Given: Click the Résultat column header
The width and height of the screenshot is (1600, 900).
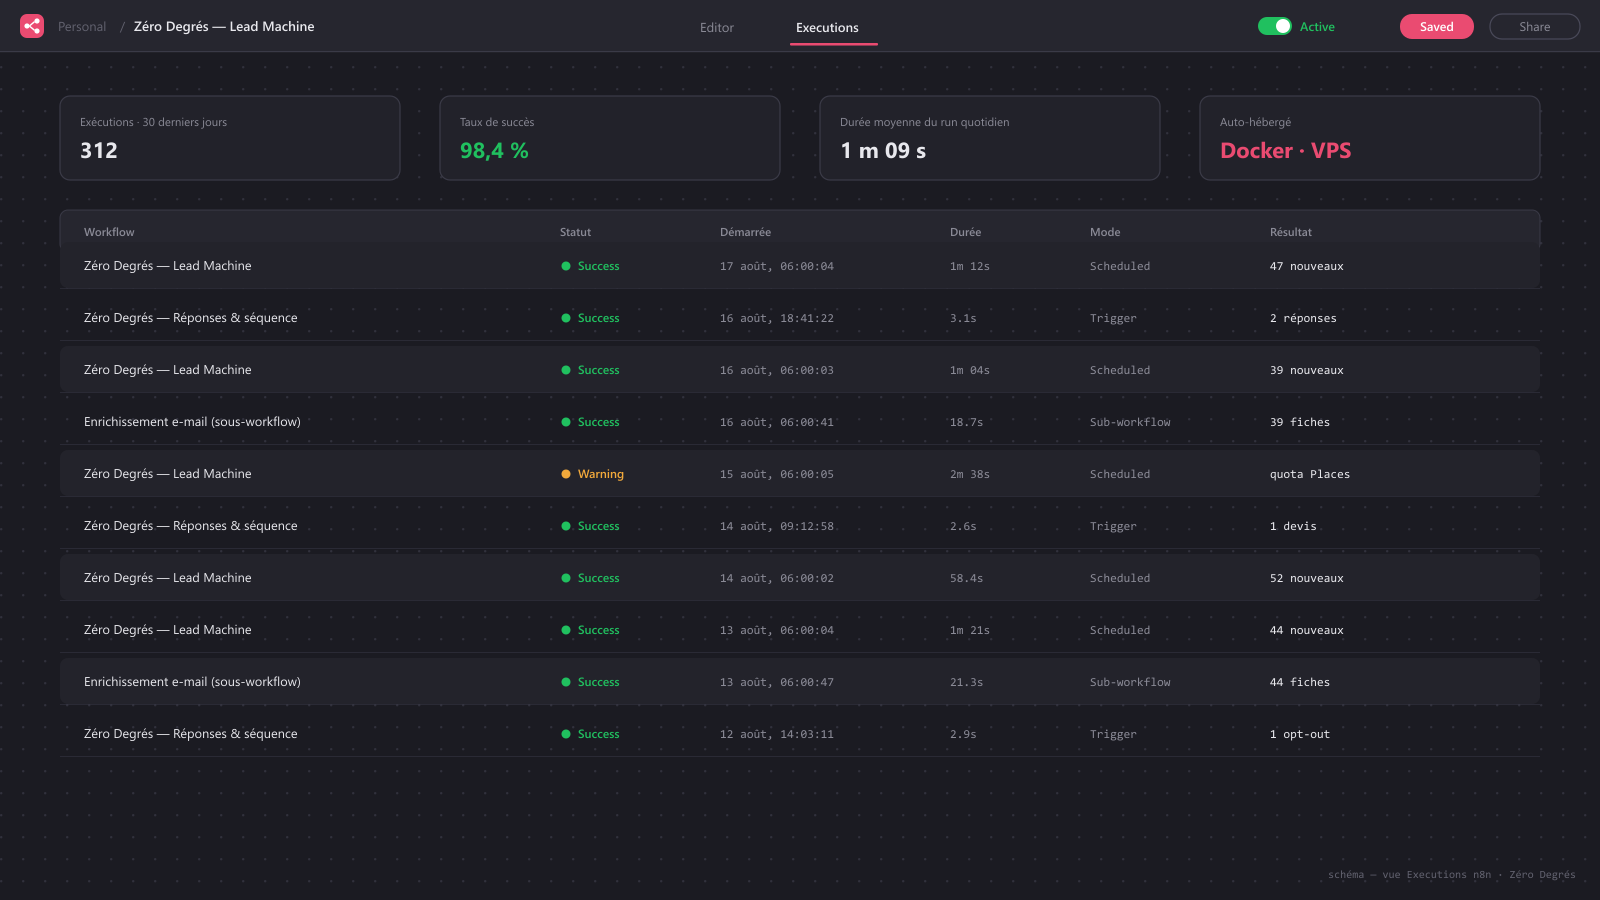Looking at the screenshot, I should coord(1291,232).
